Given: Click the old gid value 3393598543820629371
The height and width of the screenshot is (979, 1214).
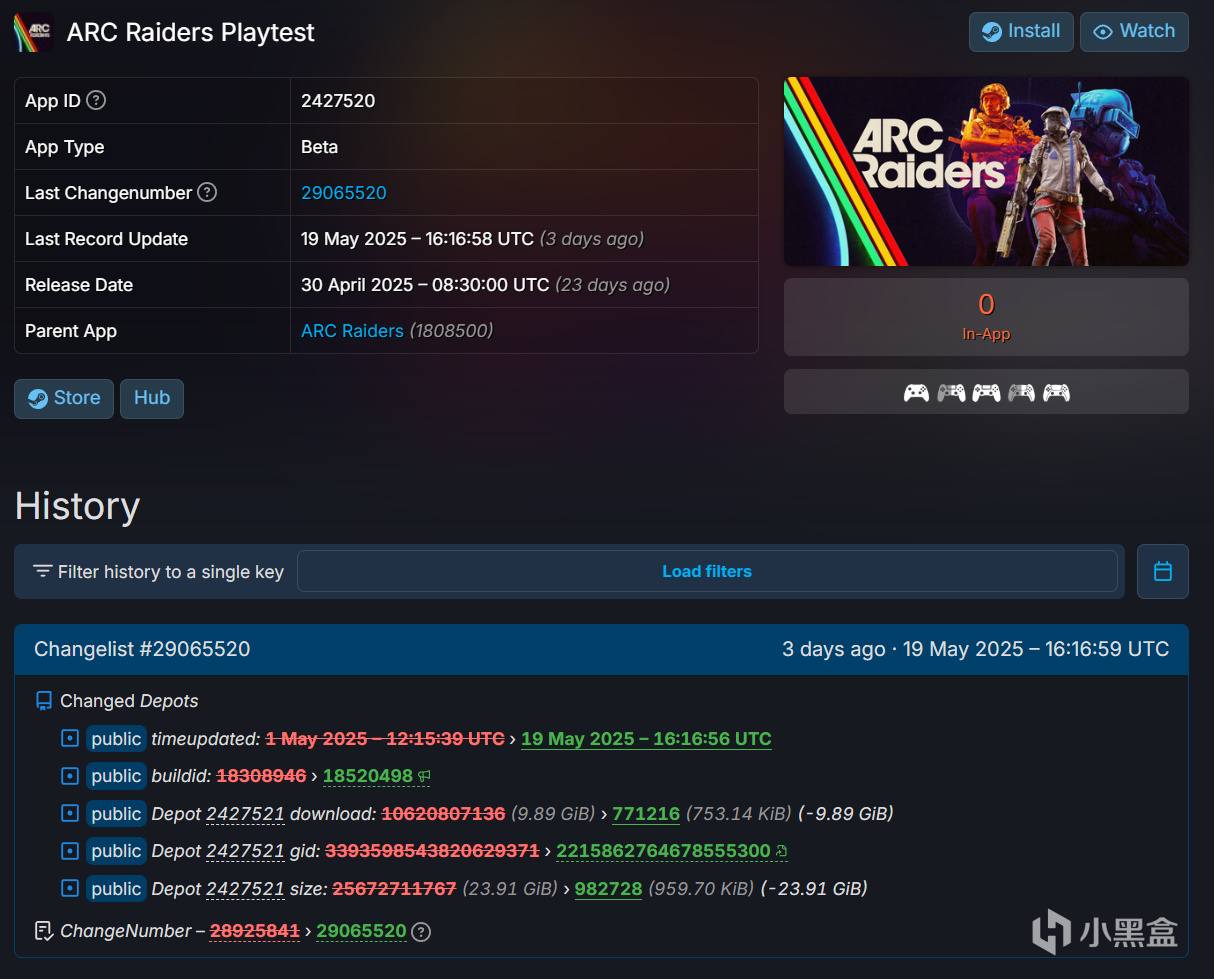Looking at the screenshot, I should 432,851.
